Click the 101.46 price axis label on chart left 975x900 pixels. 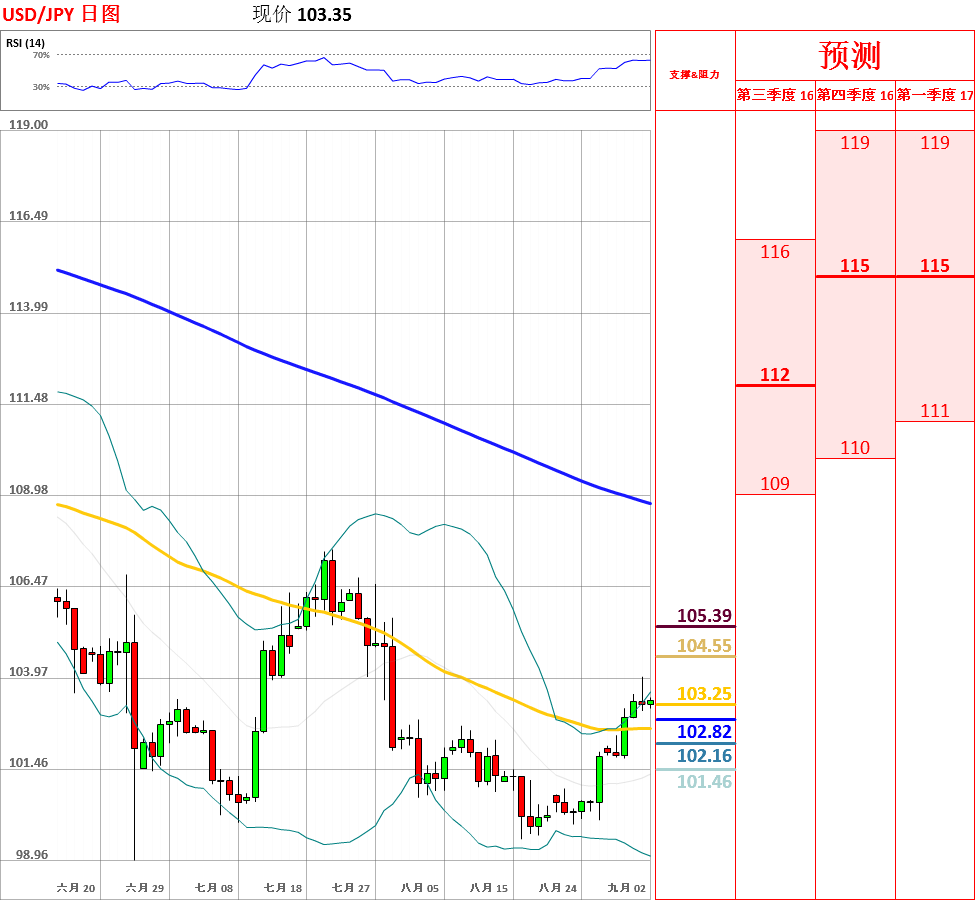[x=28, y=763]
